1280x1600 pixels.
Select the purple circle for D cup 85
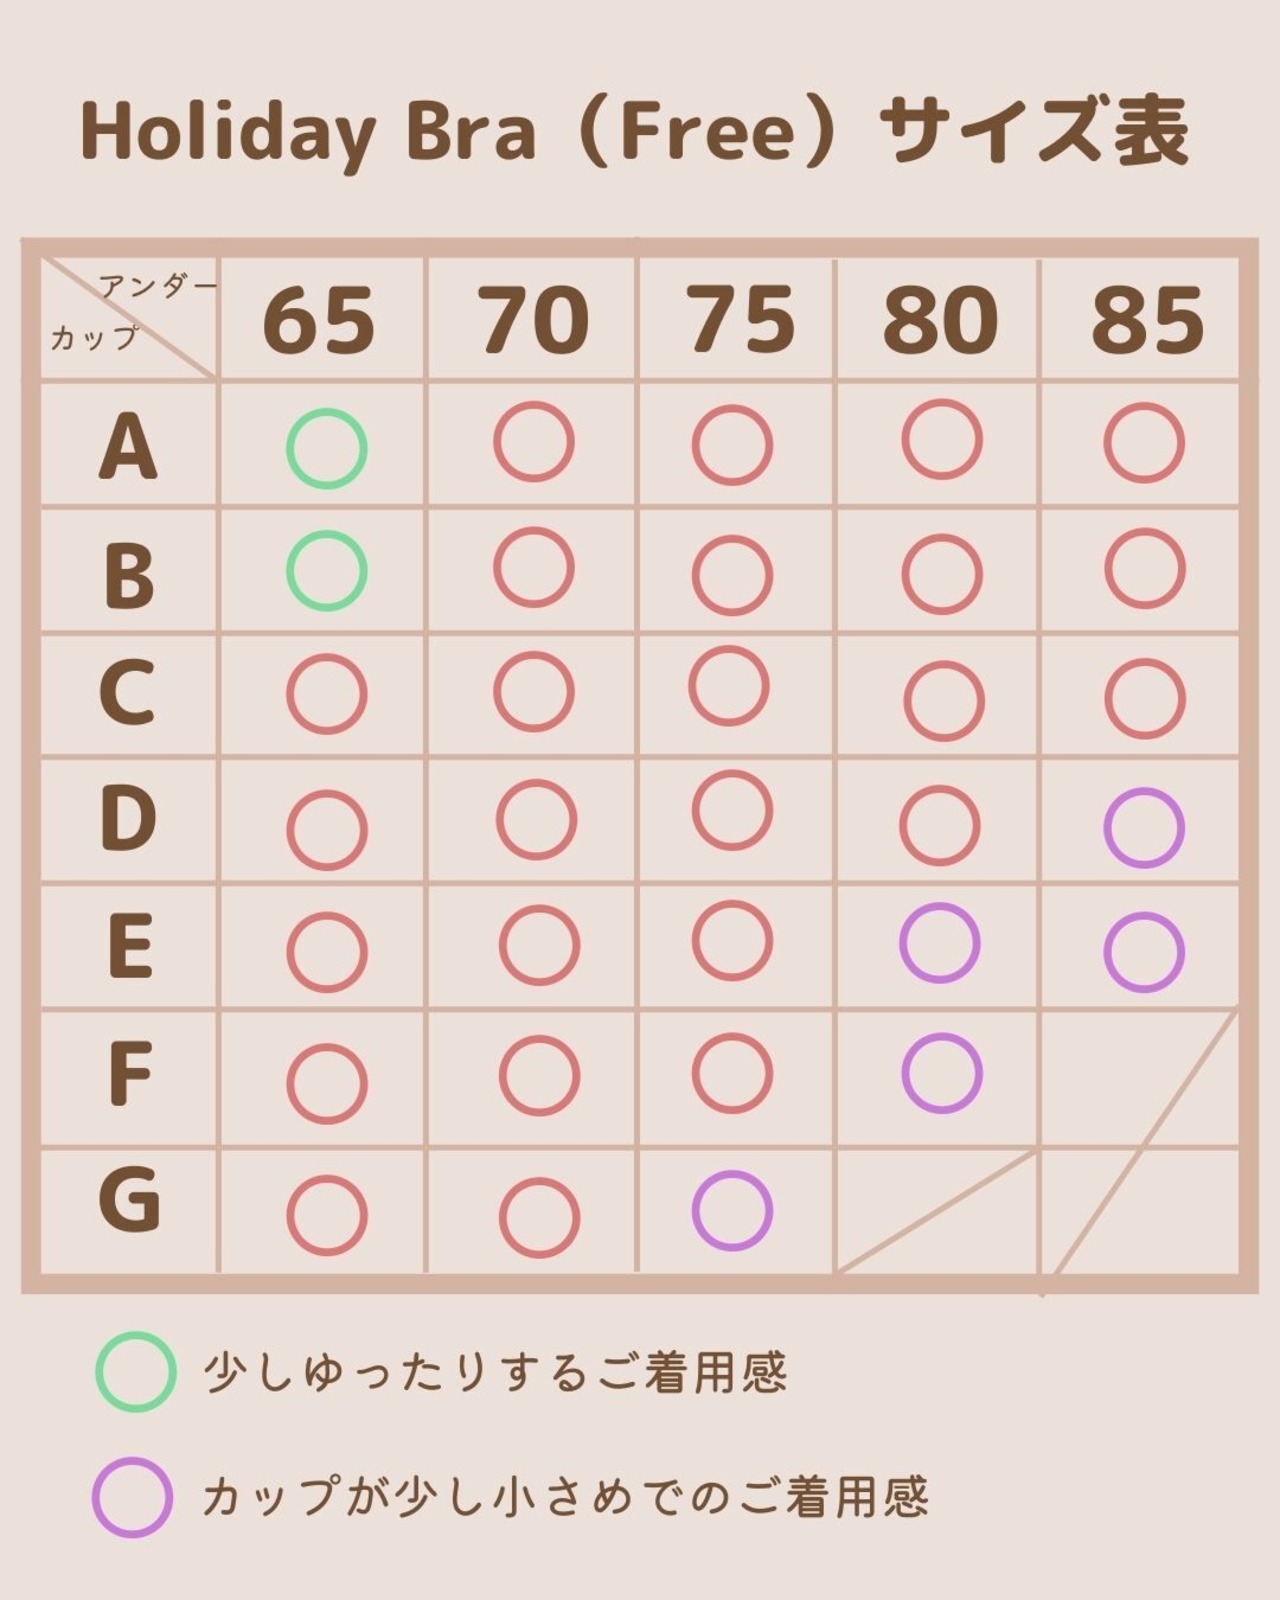[1144, 828]
